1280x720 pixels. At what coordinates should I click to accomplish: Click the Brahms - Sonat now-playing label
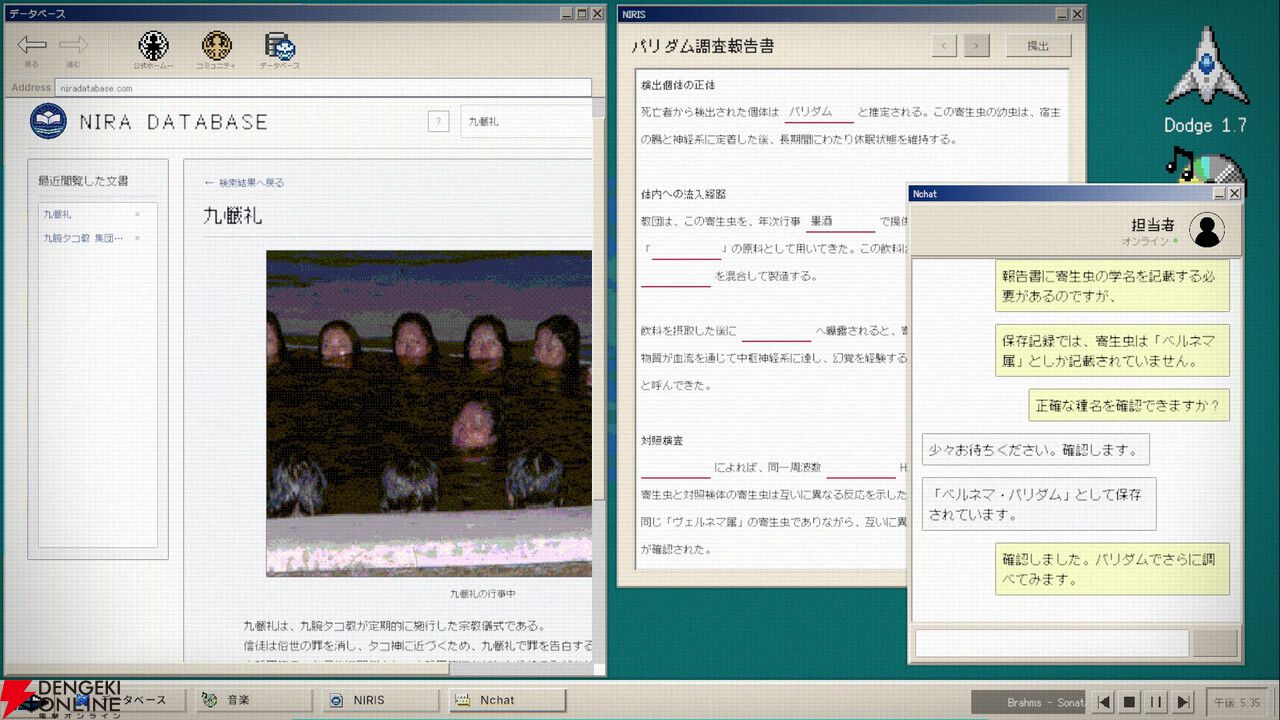[1029, 702]
